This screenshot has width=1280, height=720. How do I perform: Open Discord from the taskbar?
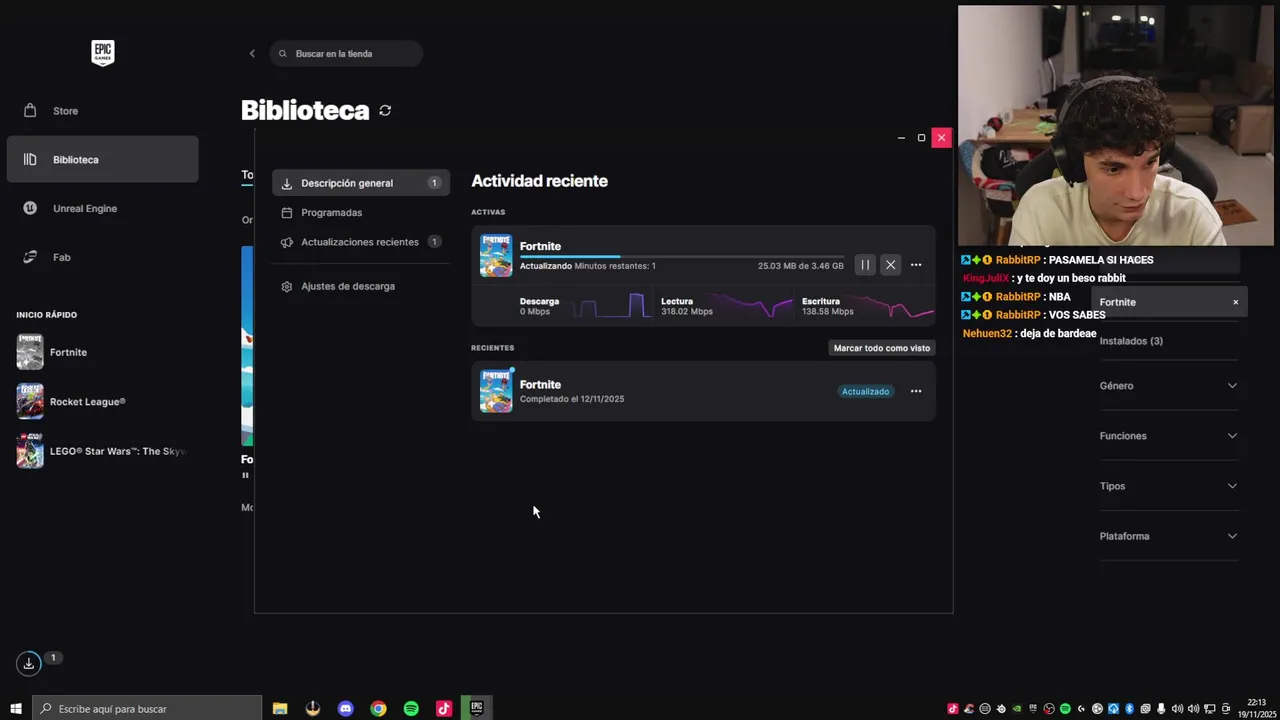(x=346, y=708)
